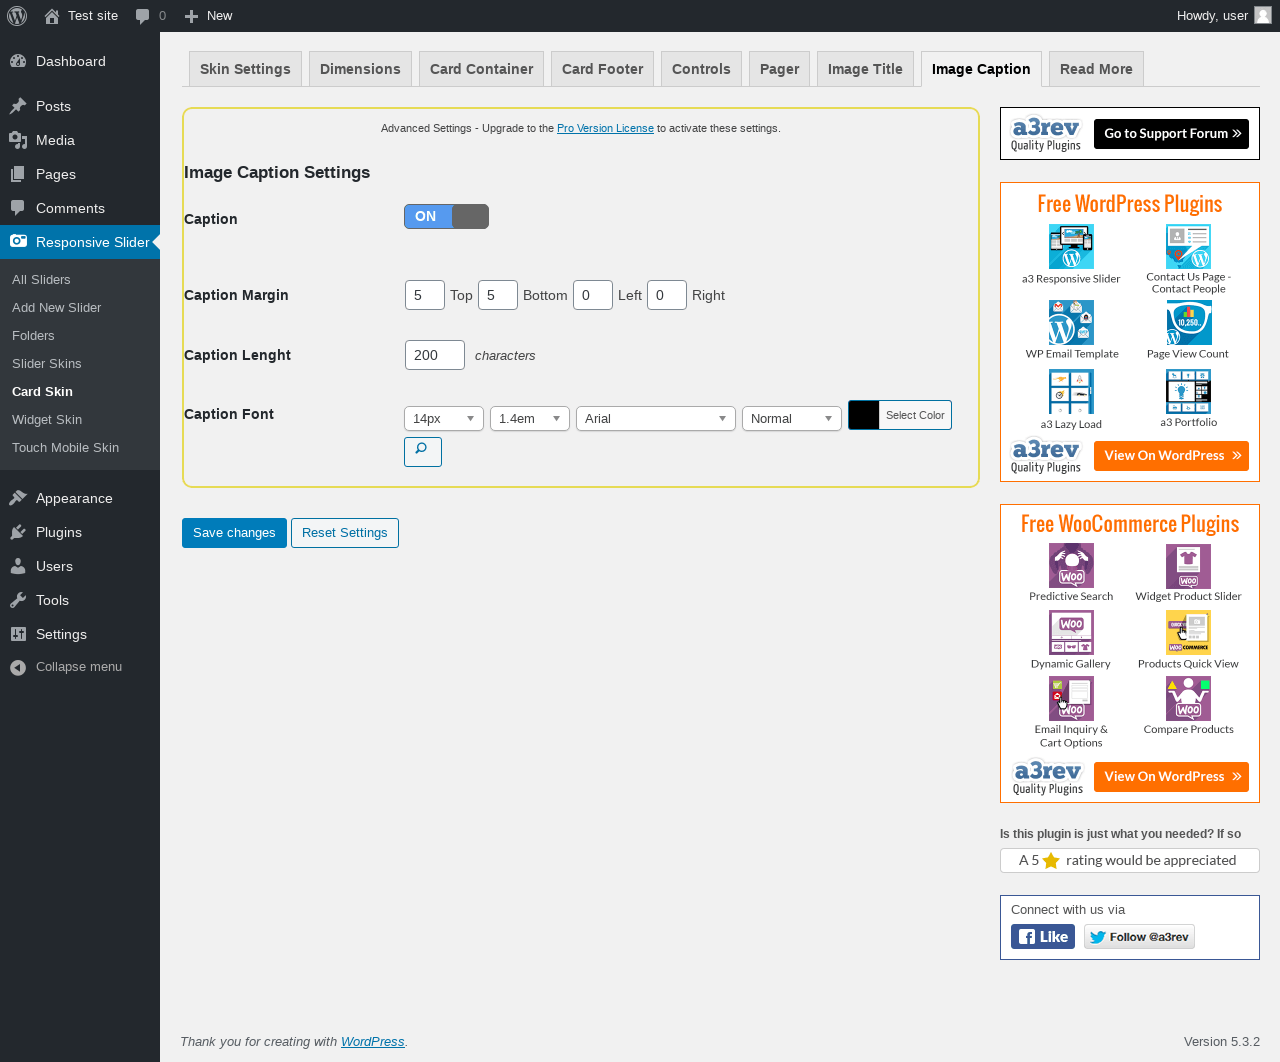Open the 1.4em line height dropdown
Image resolution: width=1280 pixels, height=1062 pixels.
(x=530, y=419)
